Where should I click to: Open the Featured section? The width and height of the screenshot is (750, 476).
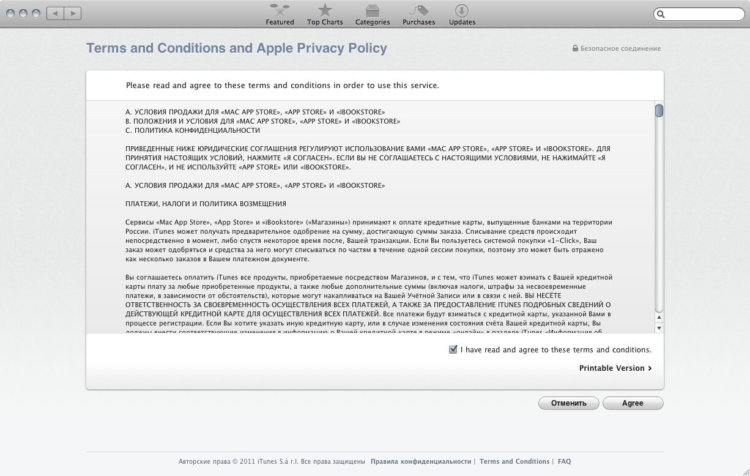point(280,14)
